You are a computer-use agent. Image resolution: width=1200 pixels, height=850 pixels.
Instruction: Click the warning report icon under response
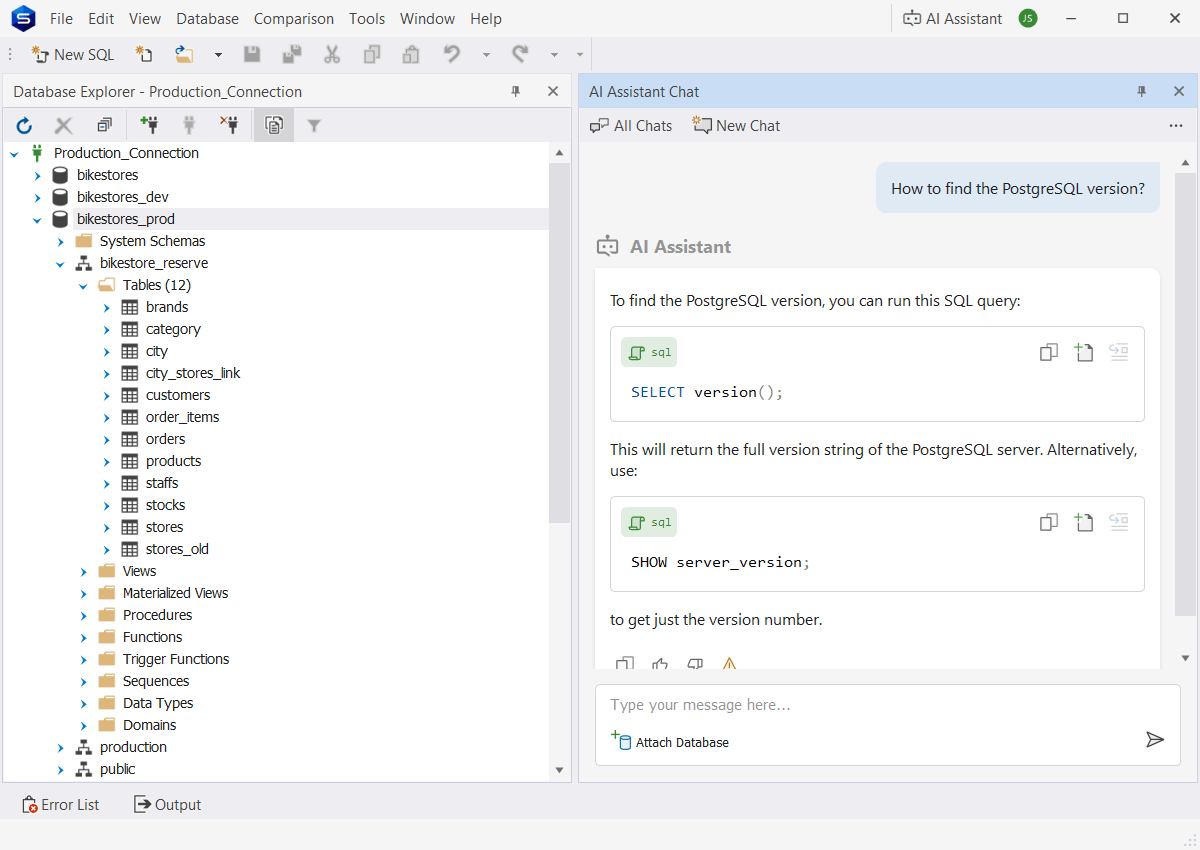point(730,663)
